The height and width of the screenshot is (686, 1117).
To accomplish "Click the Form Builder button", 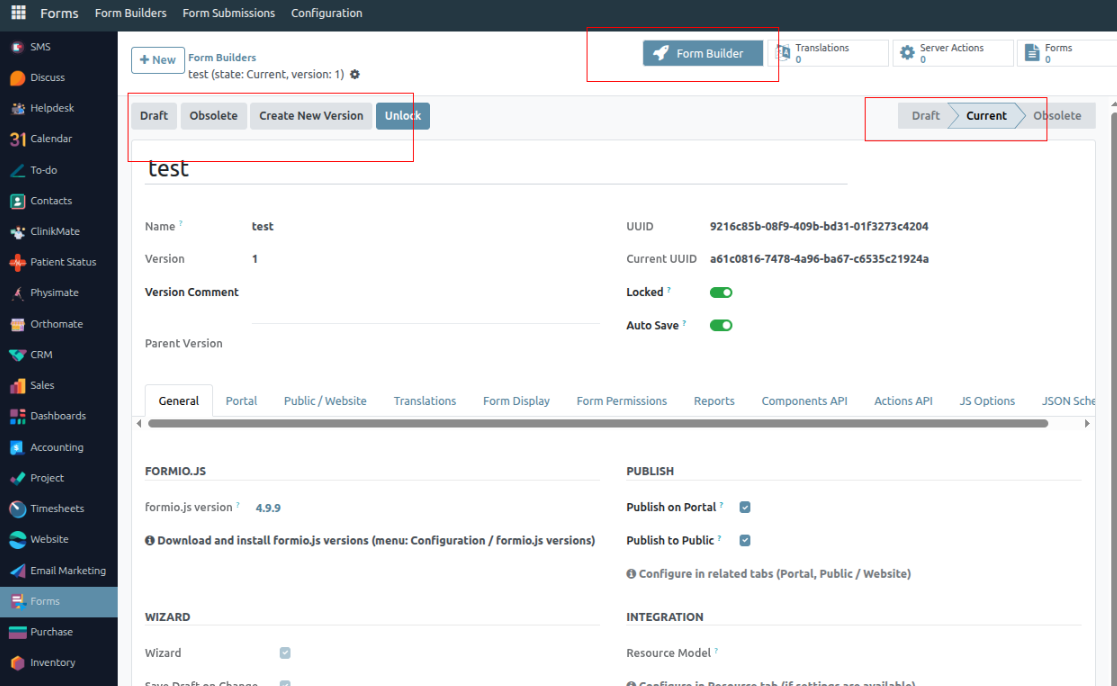I will 702,53.
